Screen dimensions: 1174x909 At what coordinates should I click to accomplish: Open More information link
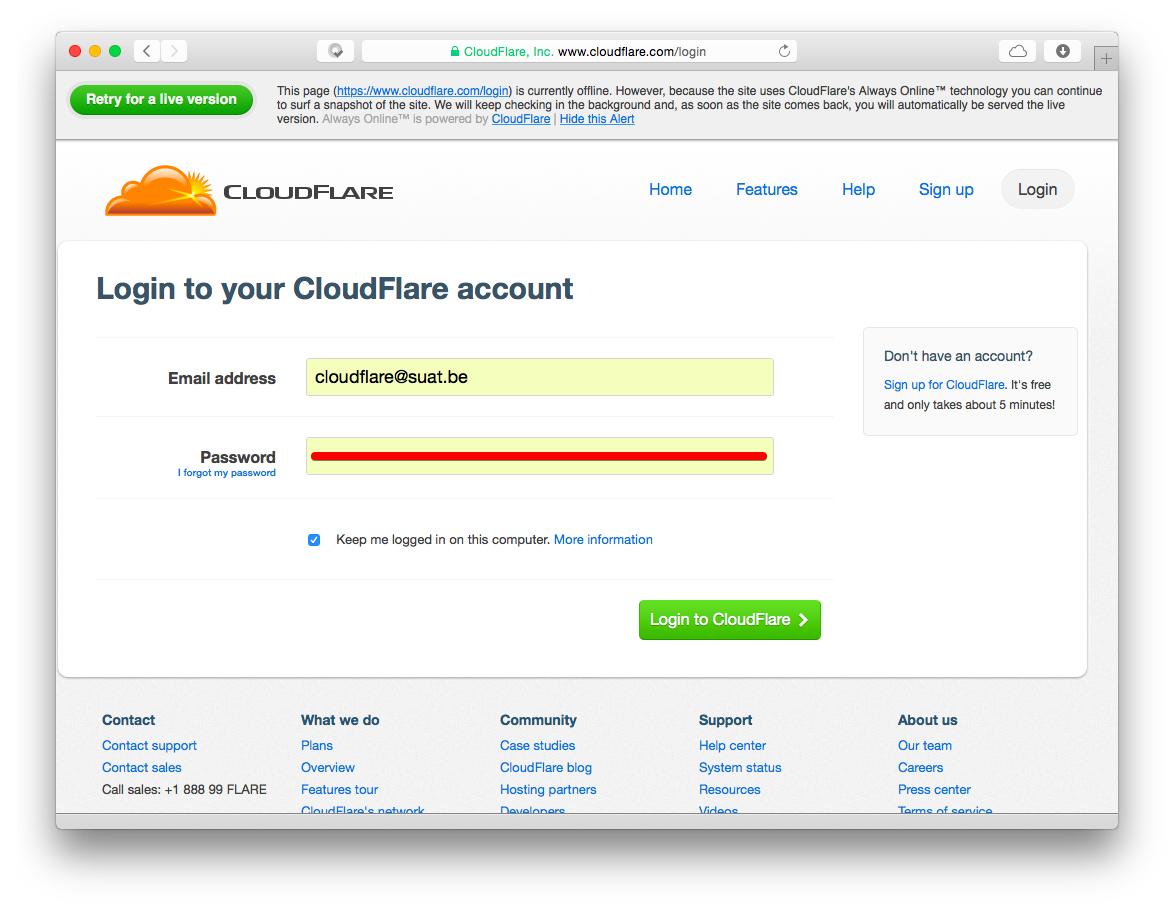[x=603, y=540]
